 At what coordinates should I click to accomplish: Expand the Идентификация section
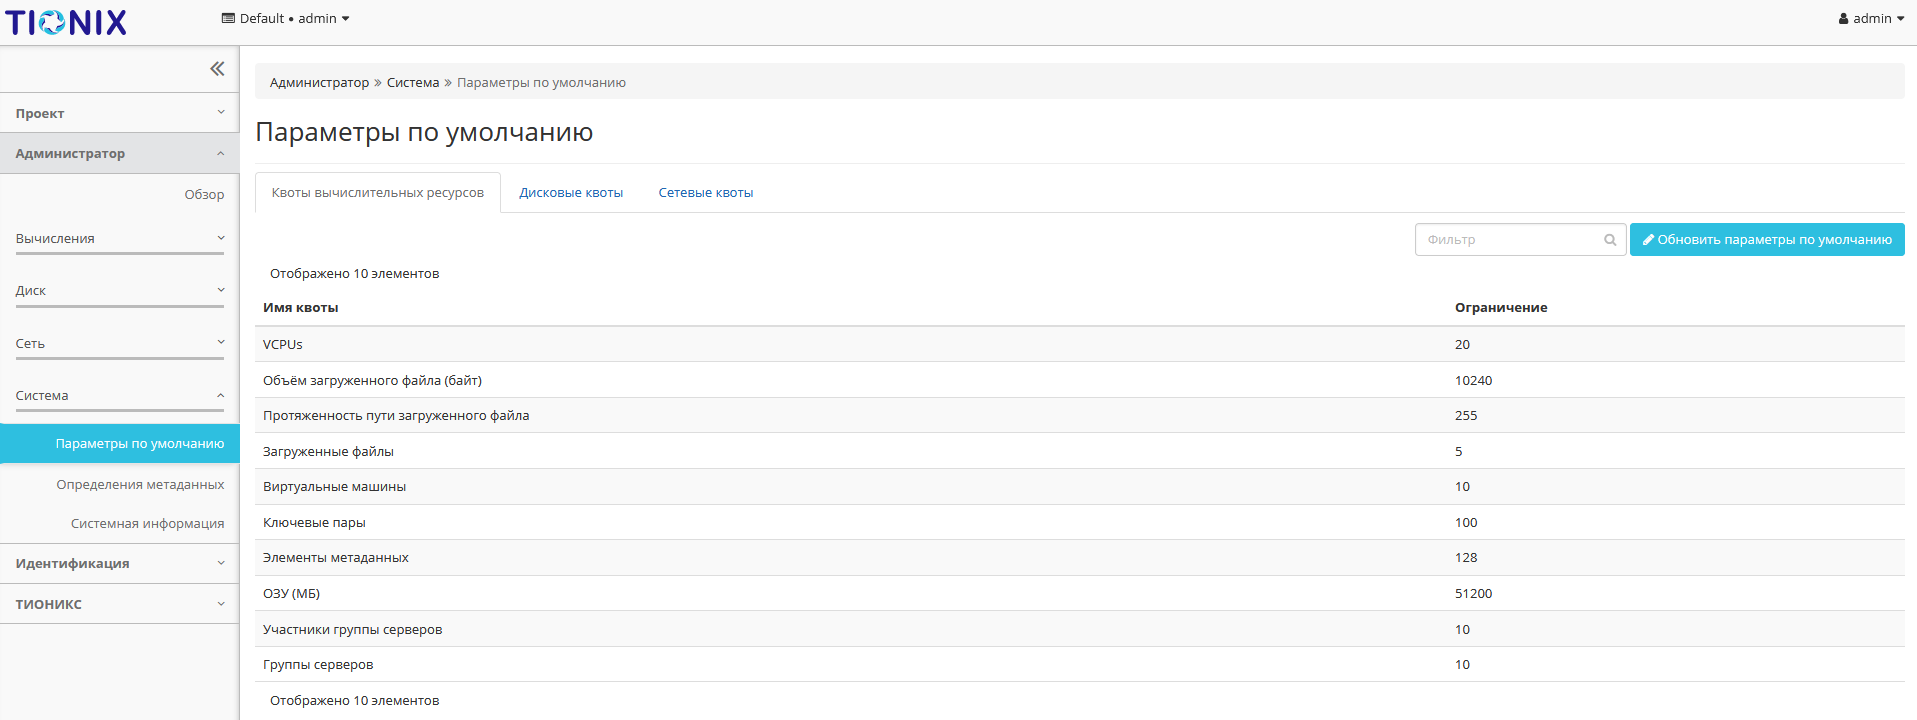click(119, 564)
